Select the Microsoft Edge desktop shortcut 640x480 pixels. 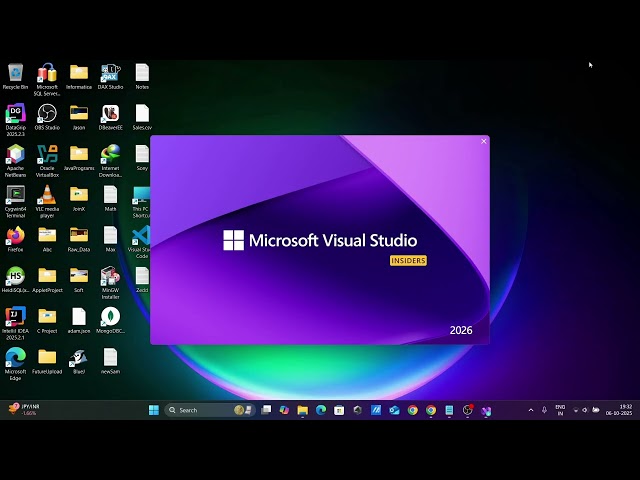(16, 364)
